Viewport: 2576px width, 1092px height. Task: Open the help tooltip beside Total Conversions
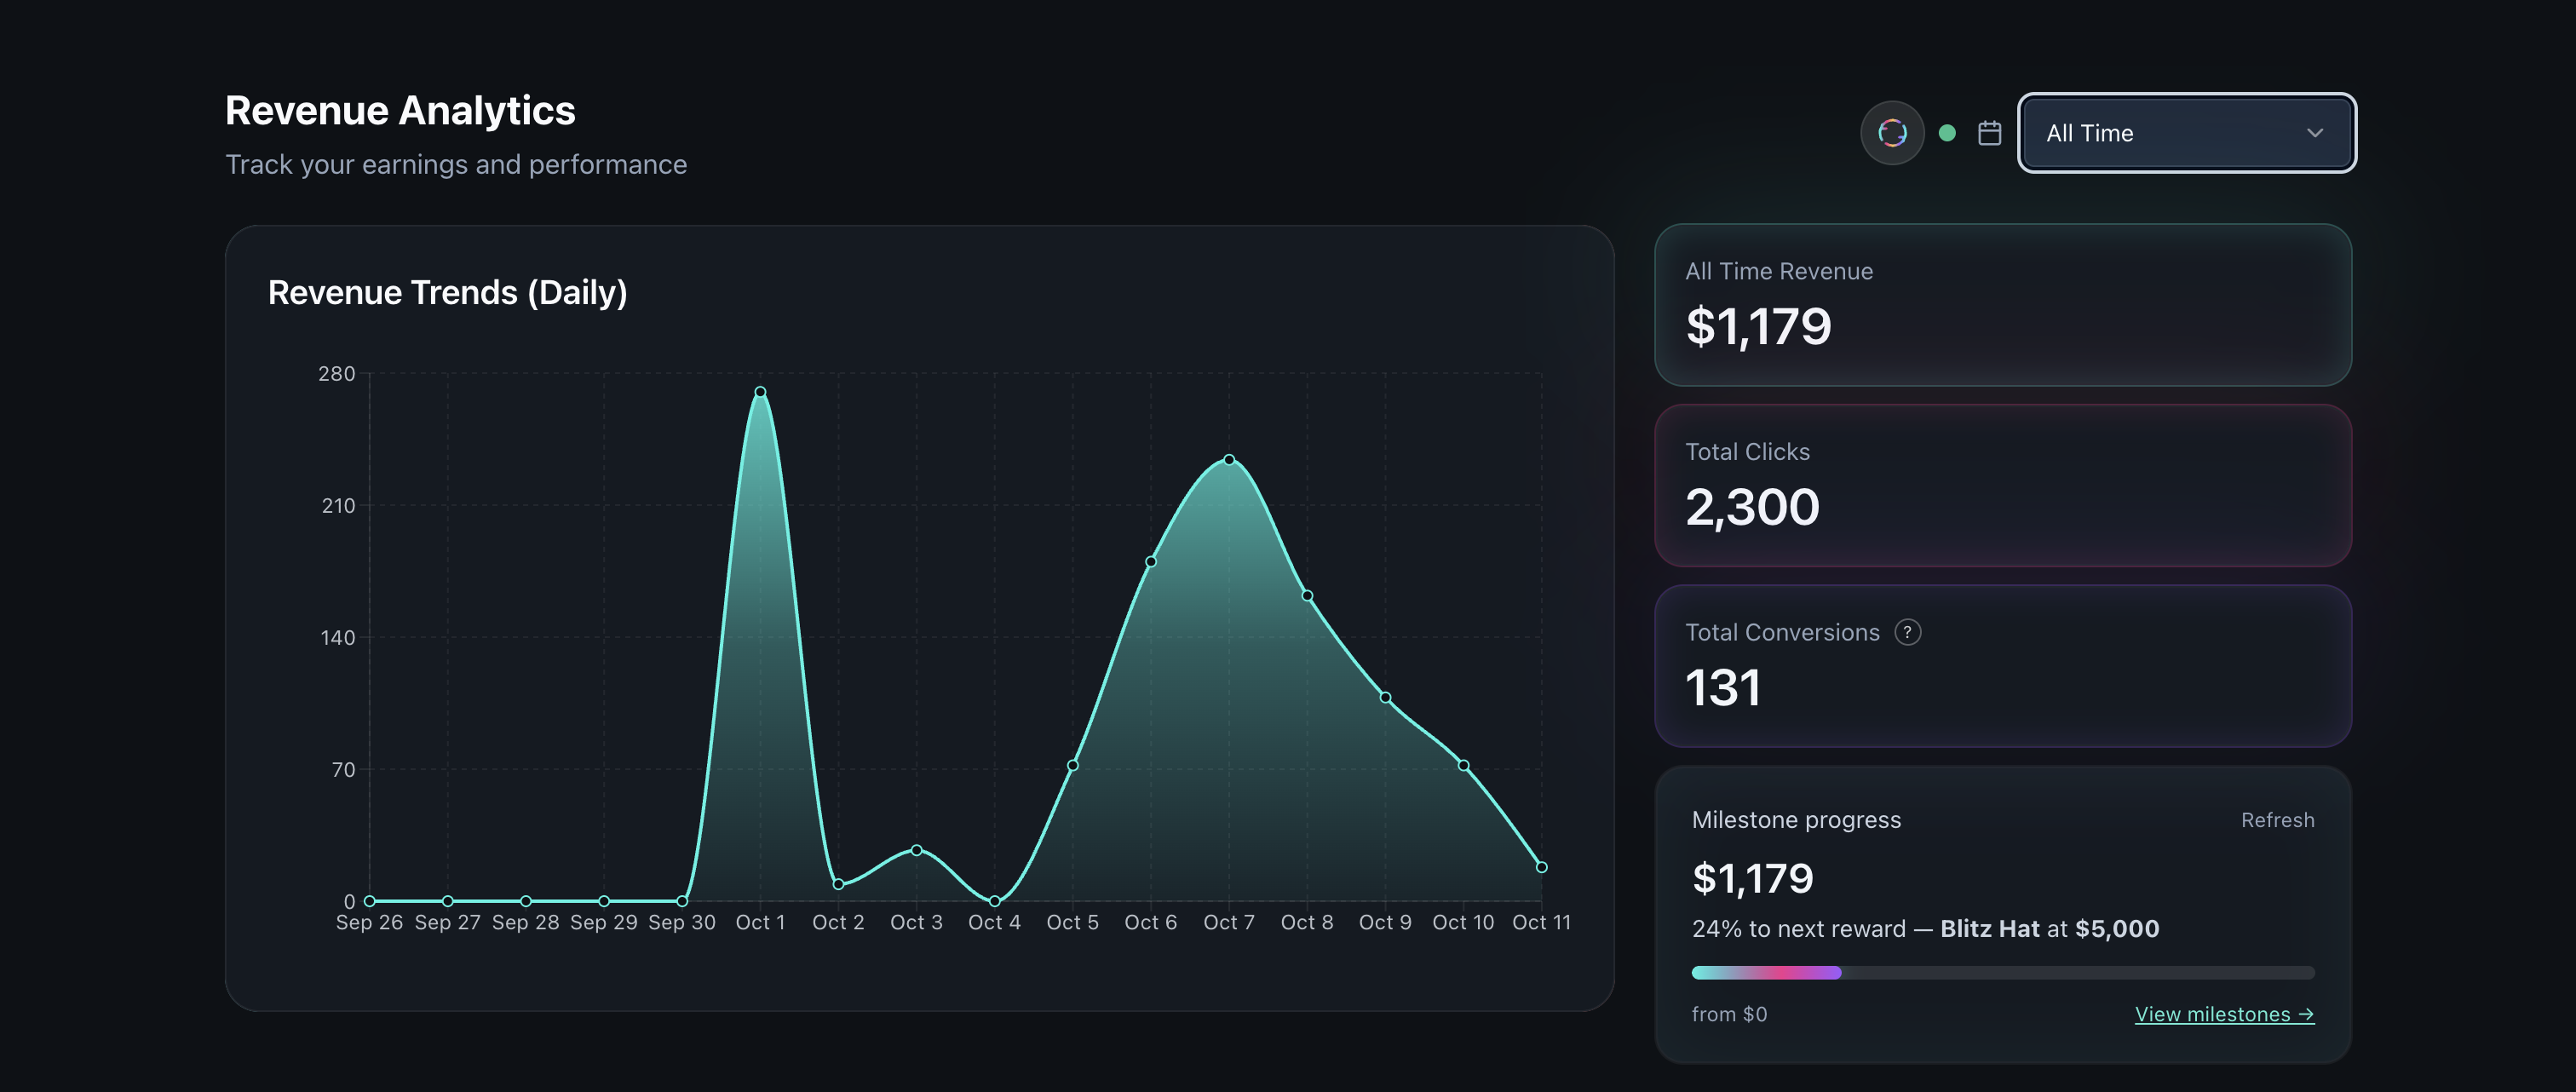pos(1907,631)
